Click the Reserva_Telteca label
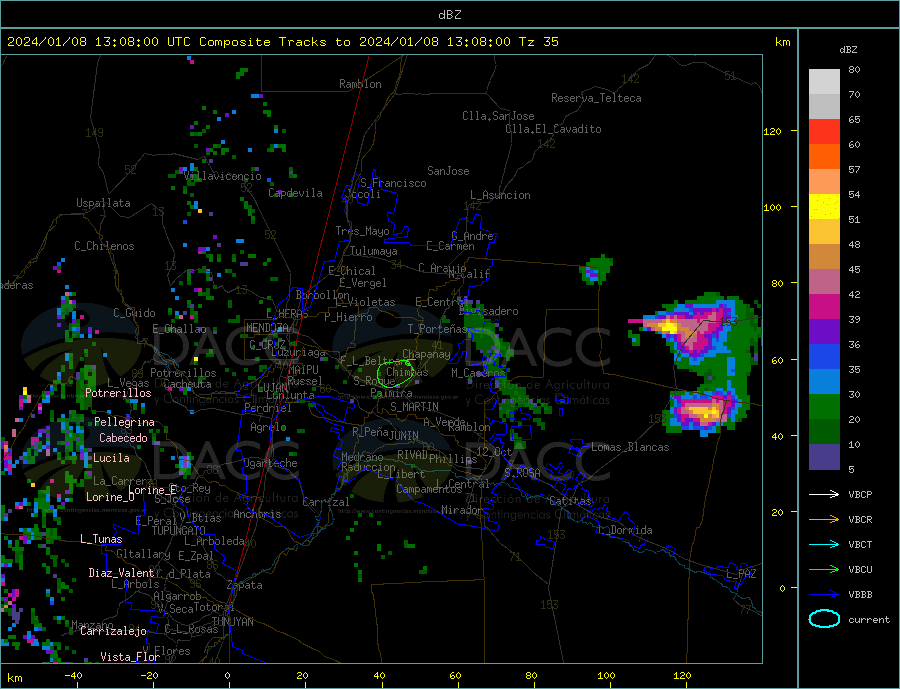Image resolution: width=900 pixels, height=689 pixels. 596,98
